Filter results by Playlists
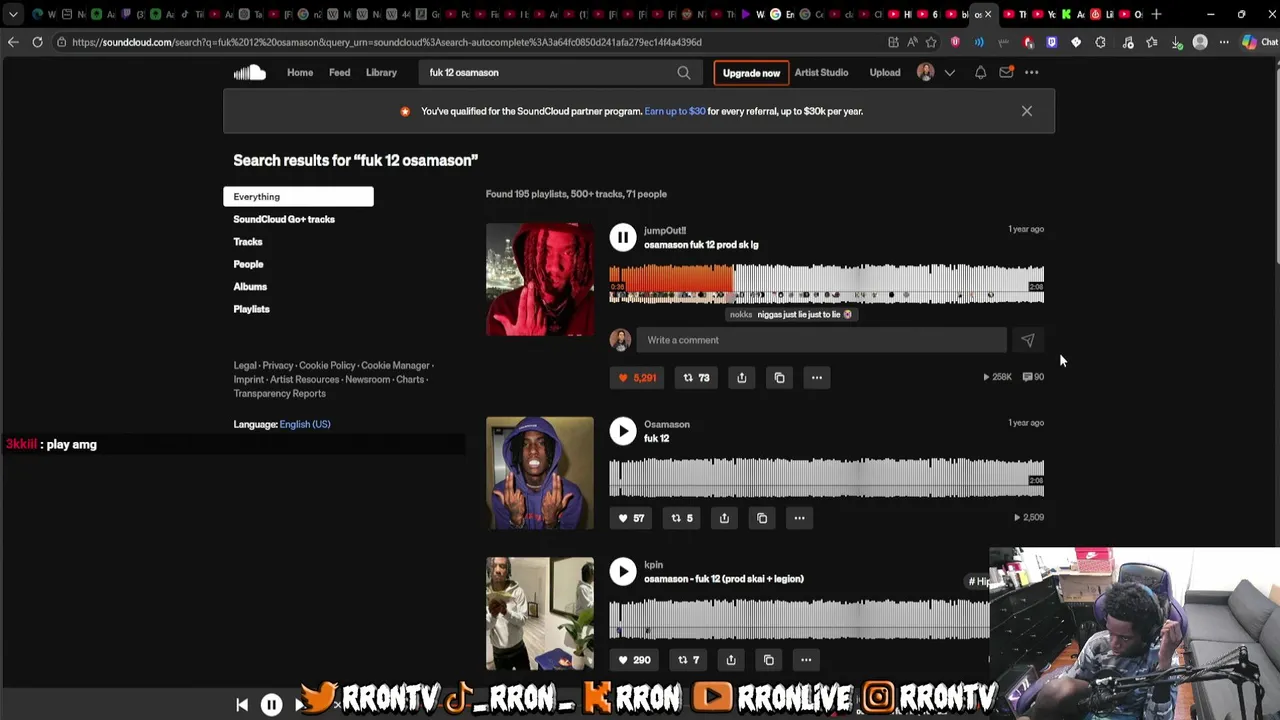This screenshot has height=720, width=1280. [x=252, y=309]
